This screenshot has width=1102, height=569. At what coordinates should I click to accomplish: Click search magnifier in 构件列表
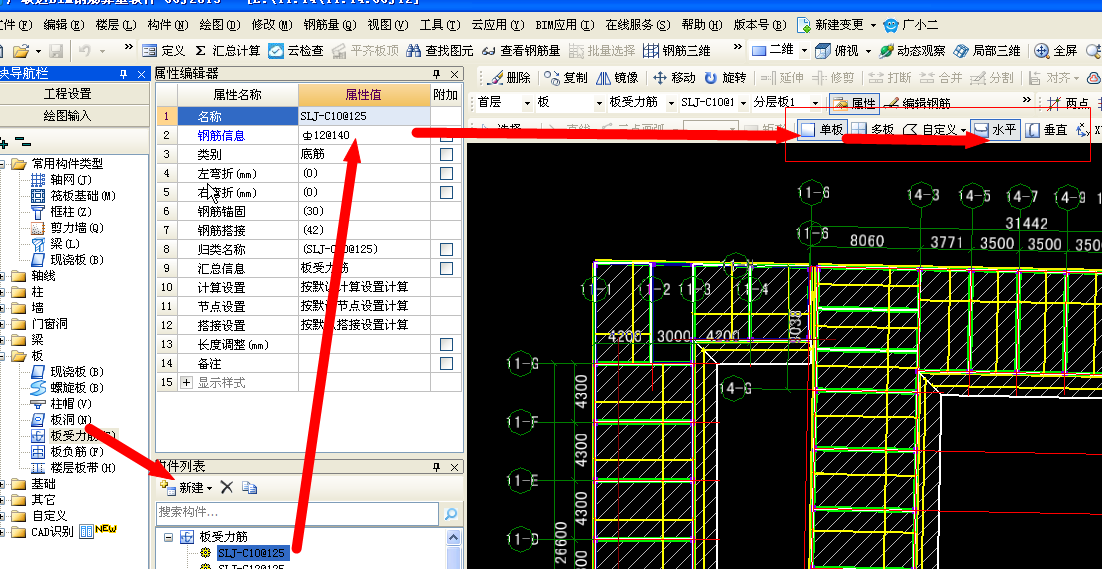coord(450,513)
